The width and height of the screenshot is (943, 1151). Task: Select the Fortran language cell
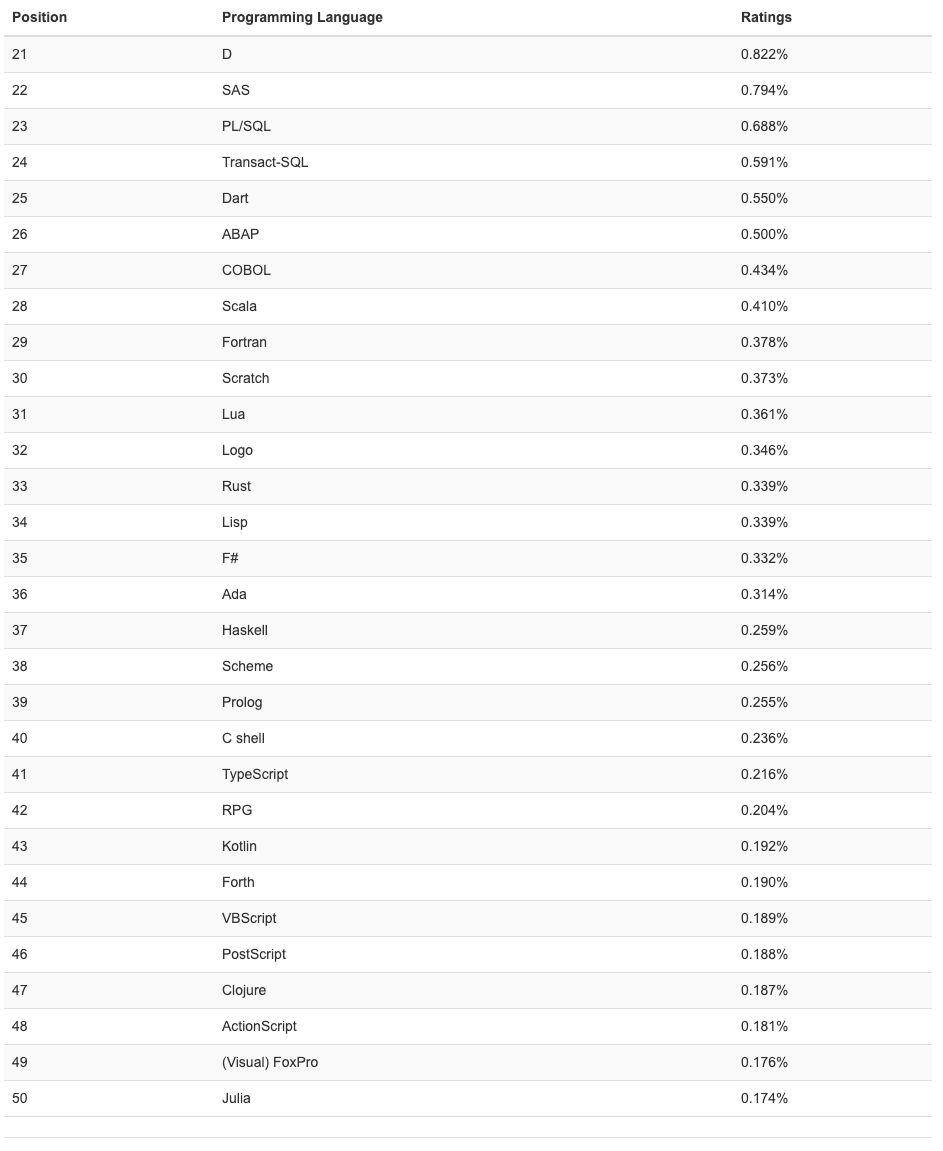point(244,342)
